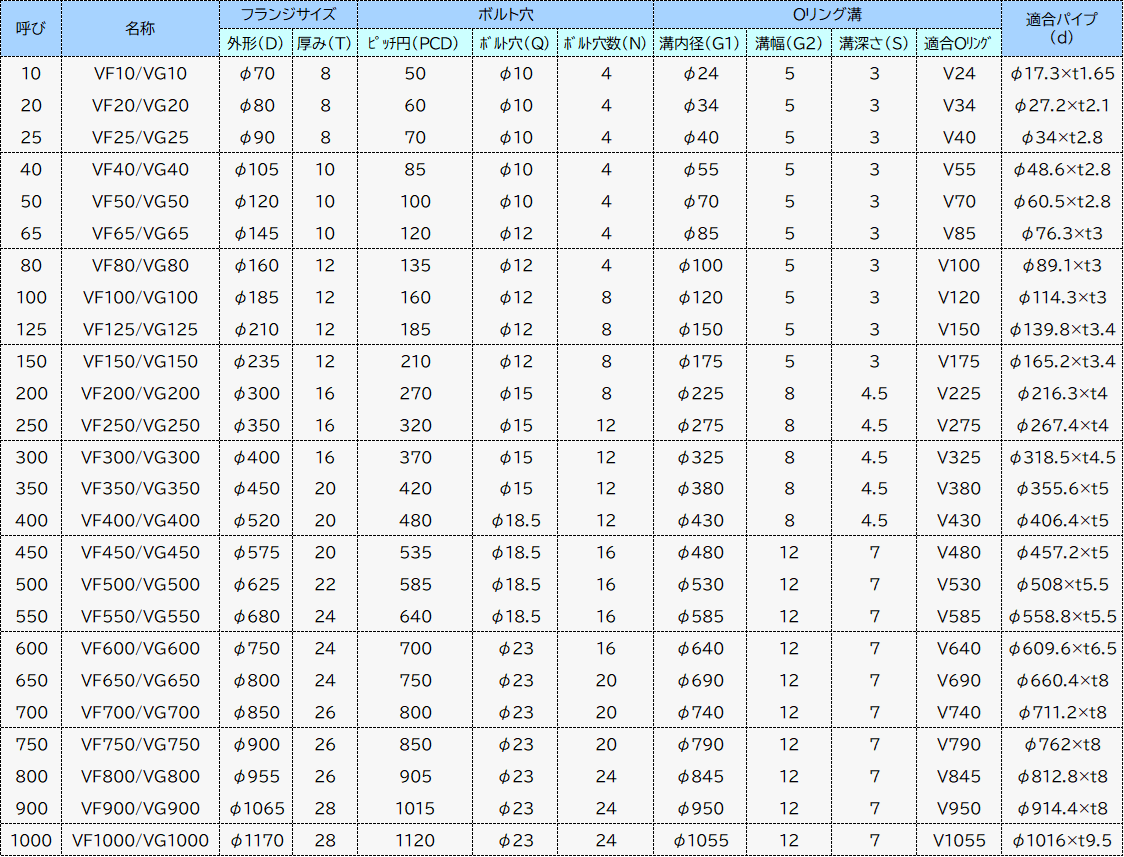
Task: Click the フランジサイズ group header
Action: pyautogui.click(x=288, y=14)
